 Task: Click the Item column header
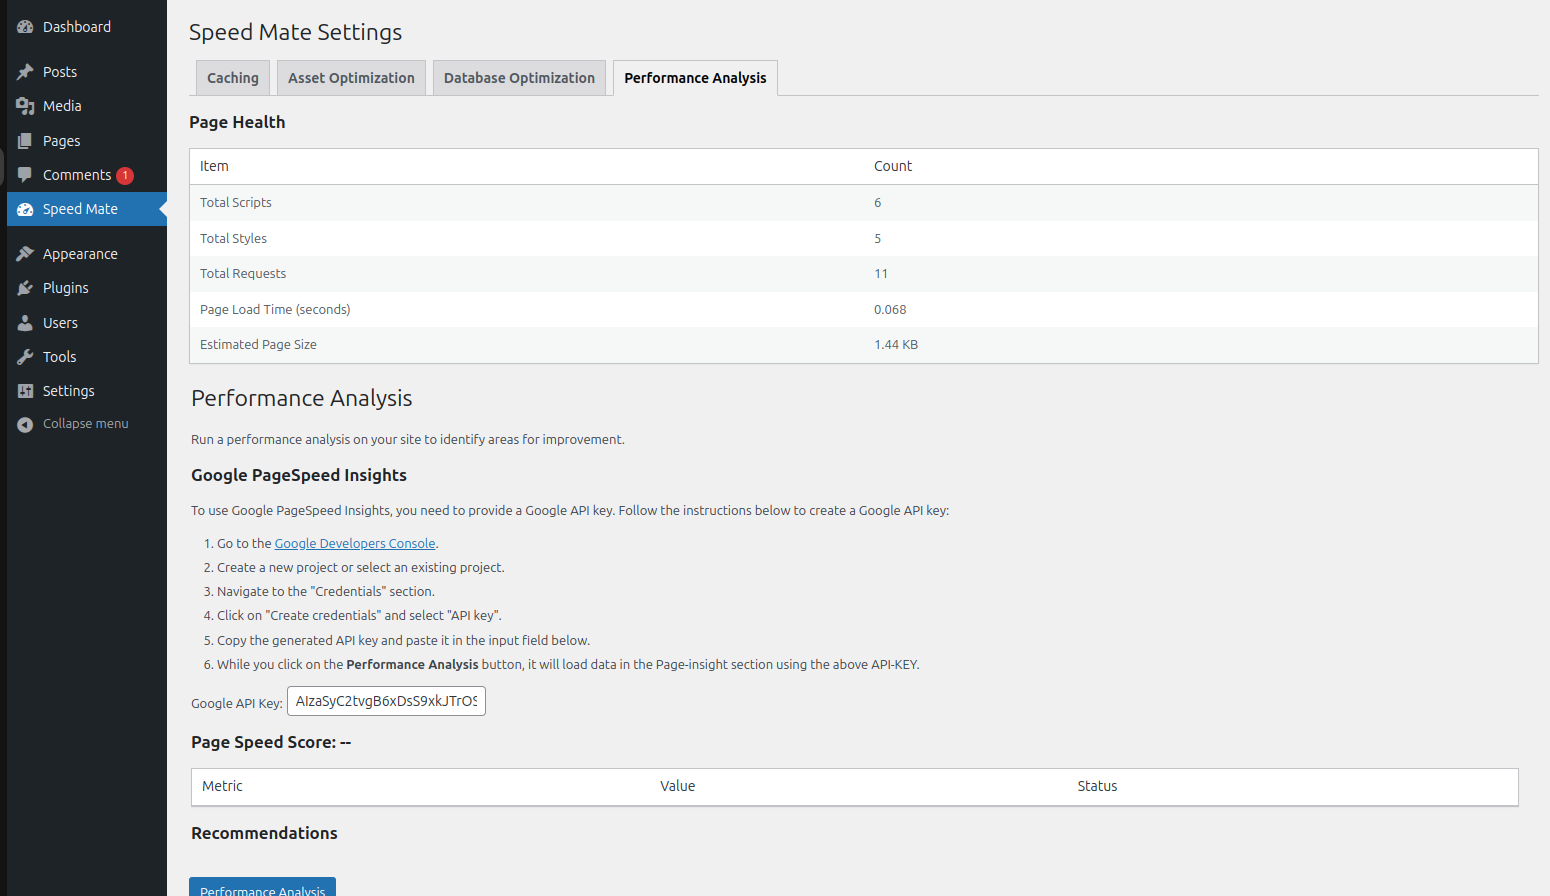point(214,166)
